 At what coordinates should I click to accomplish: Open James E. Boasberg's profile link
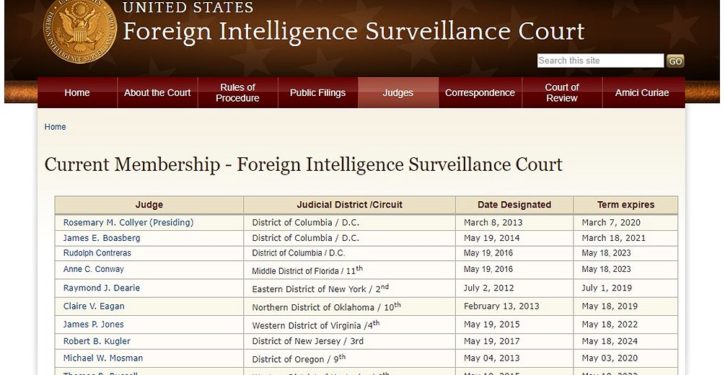pyautogui.click(x=102, y=238)
